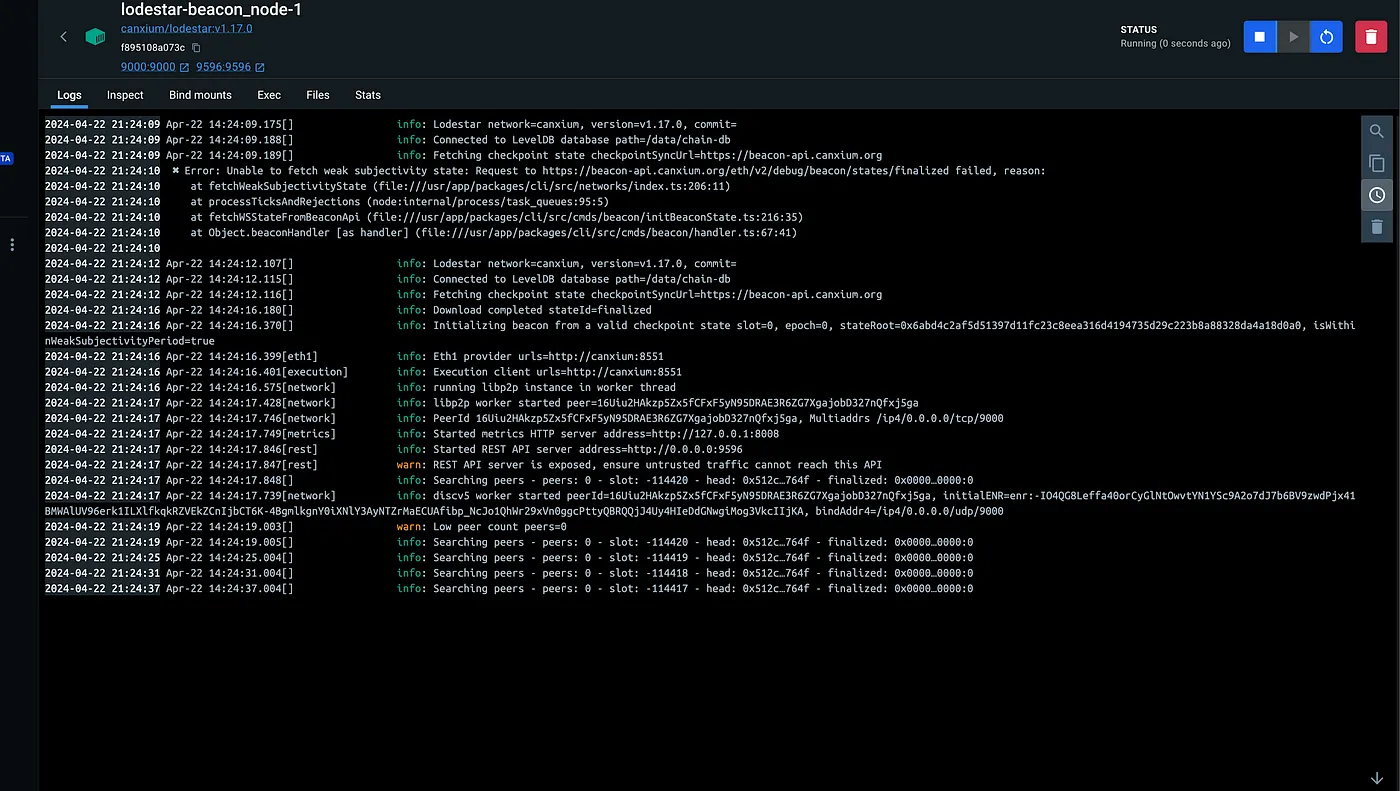Image resolution: width=1400 pixels, height=791 pixels.
Task: Copy logs to clipboard
Action: point(1377,163)
